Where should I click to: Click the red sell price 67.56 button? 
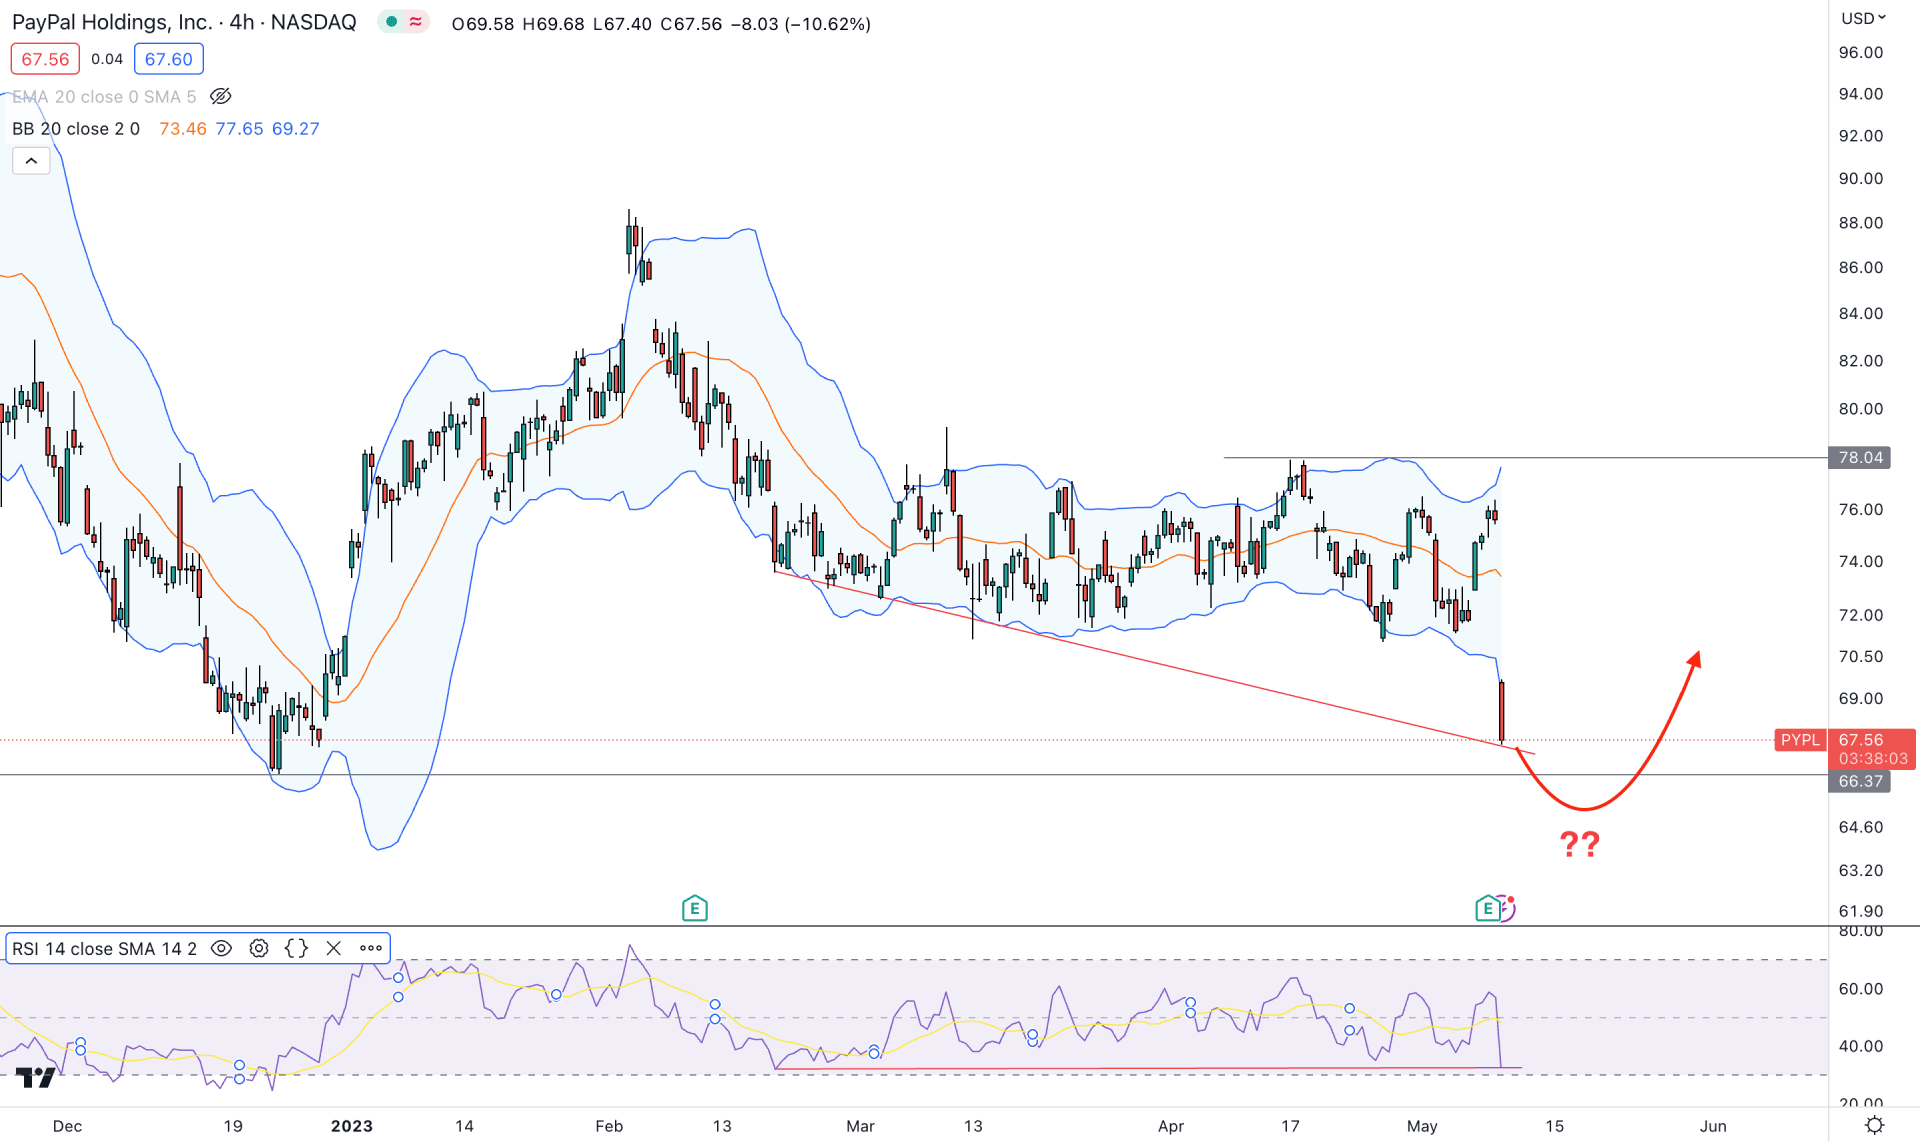click(x=45, y=59)
